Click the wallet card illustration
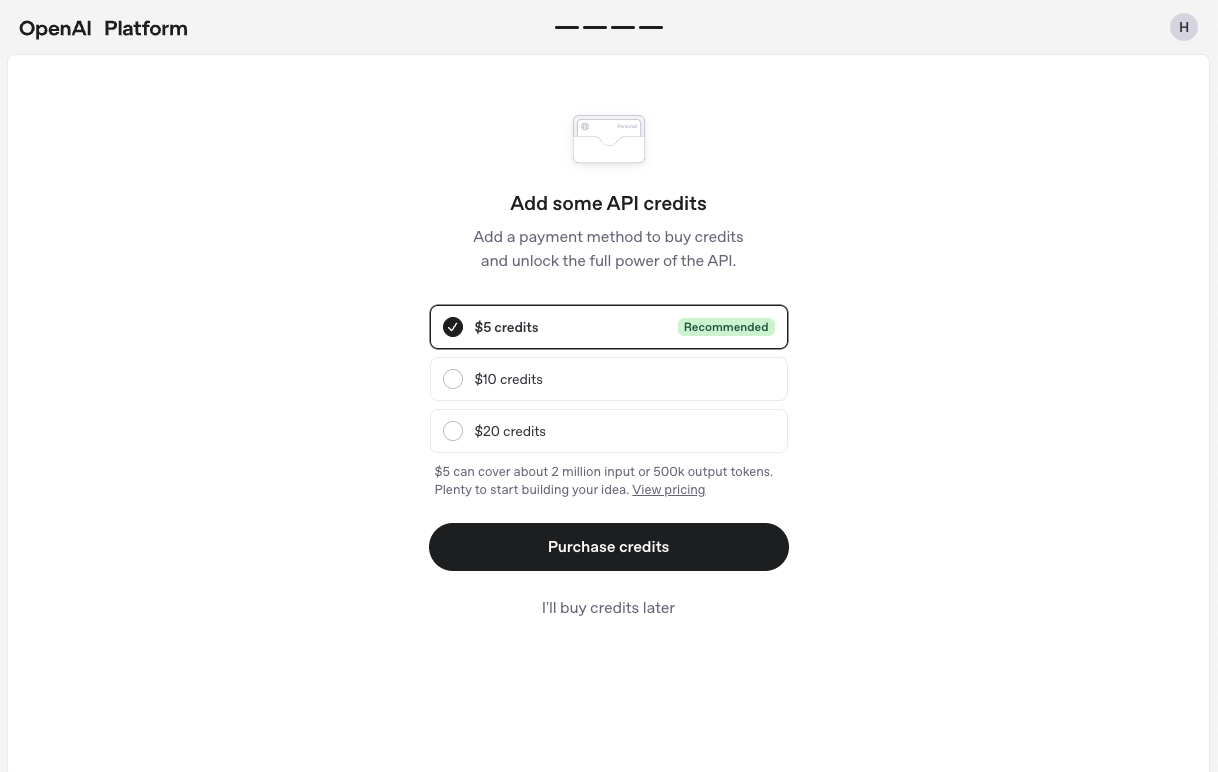The image size is (1218, 772). coord(609,139)
